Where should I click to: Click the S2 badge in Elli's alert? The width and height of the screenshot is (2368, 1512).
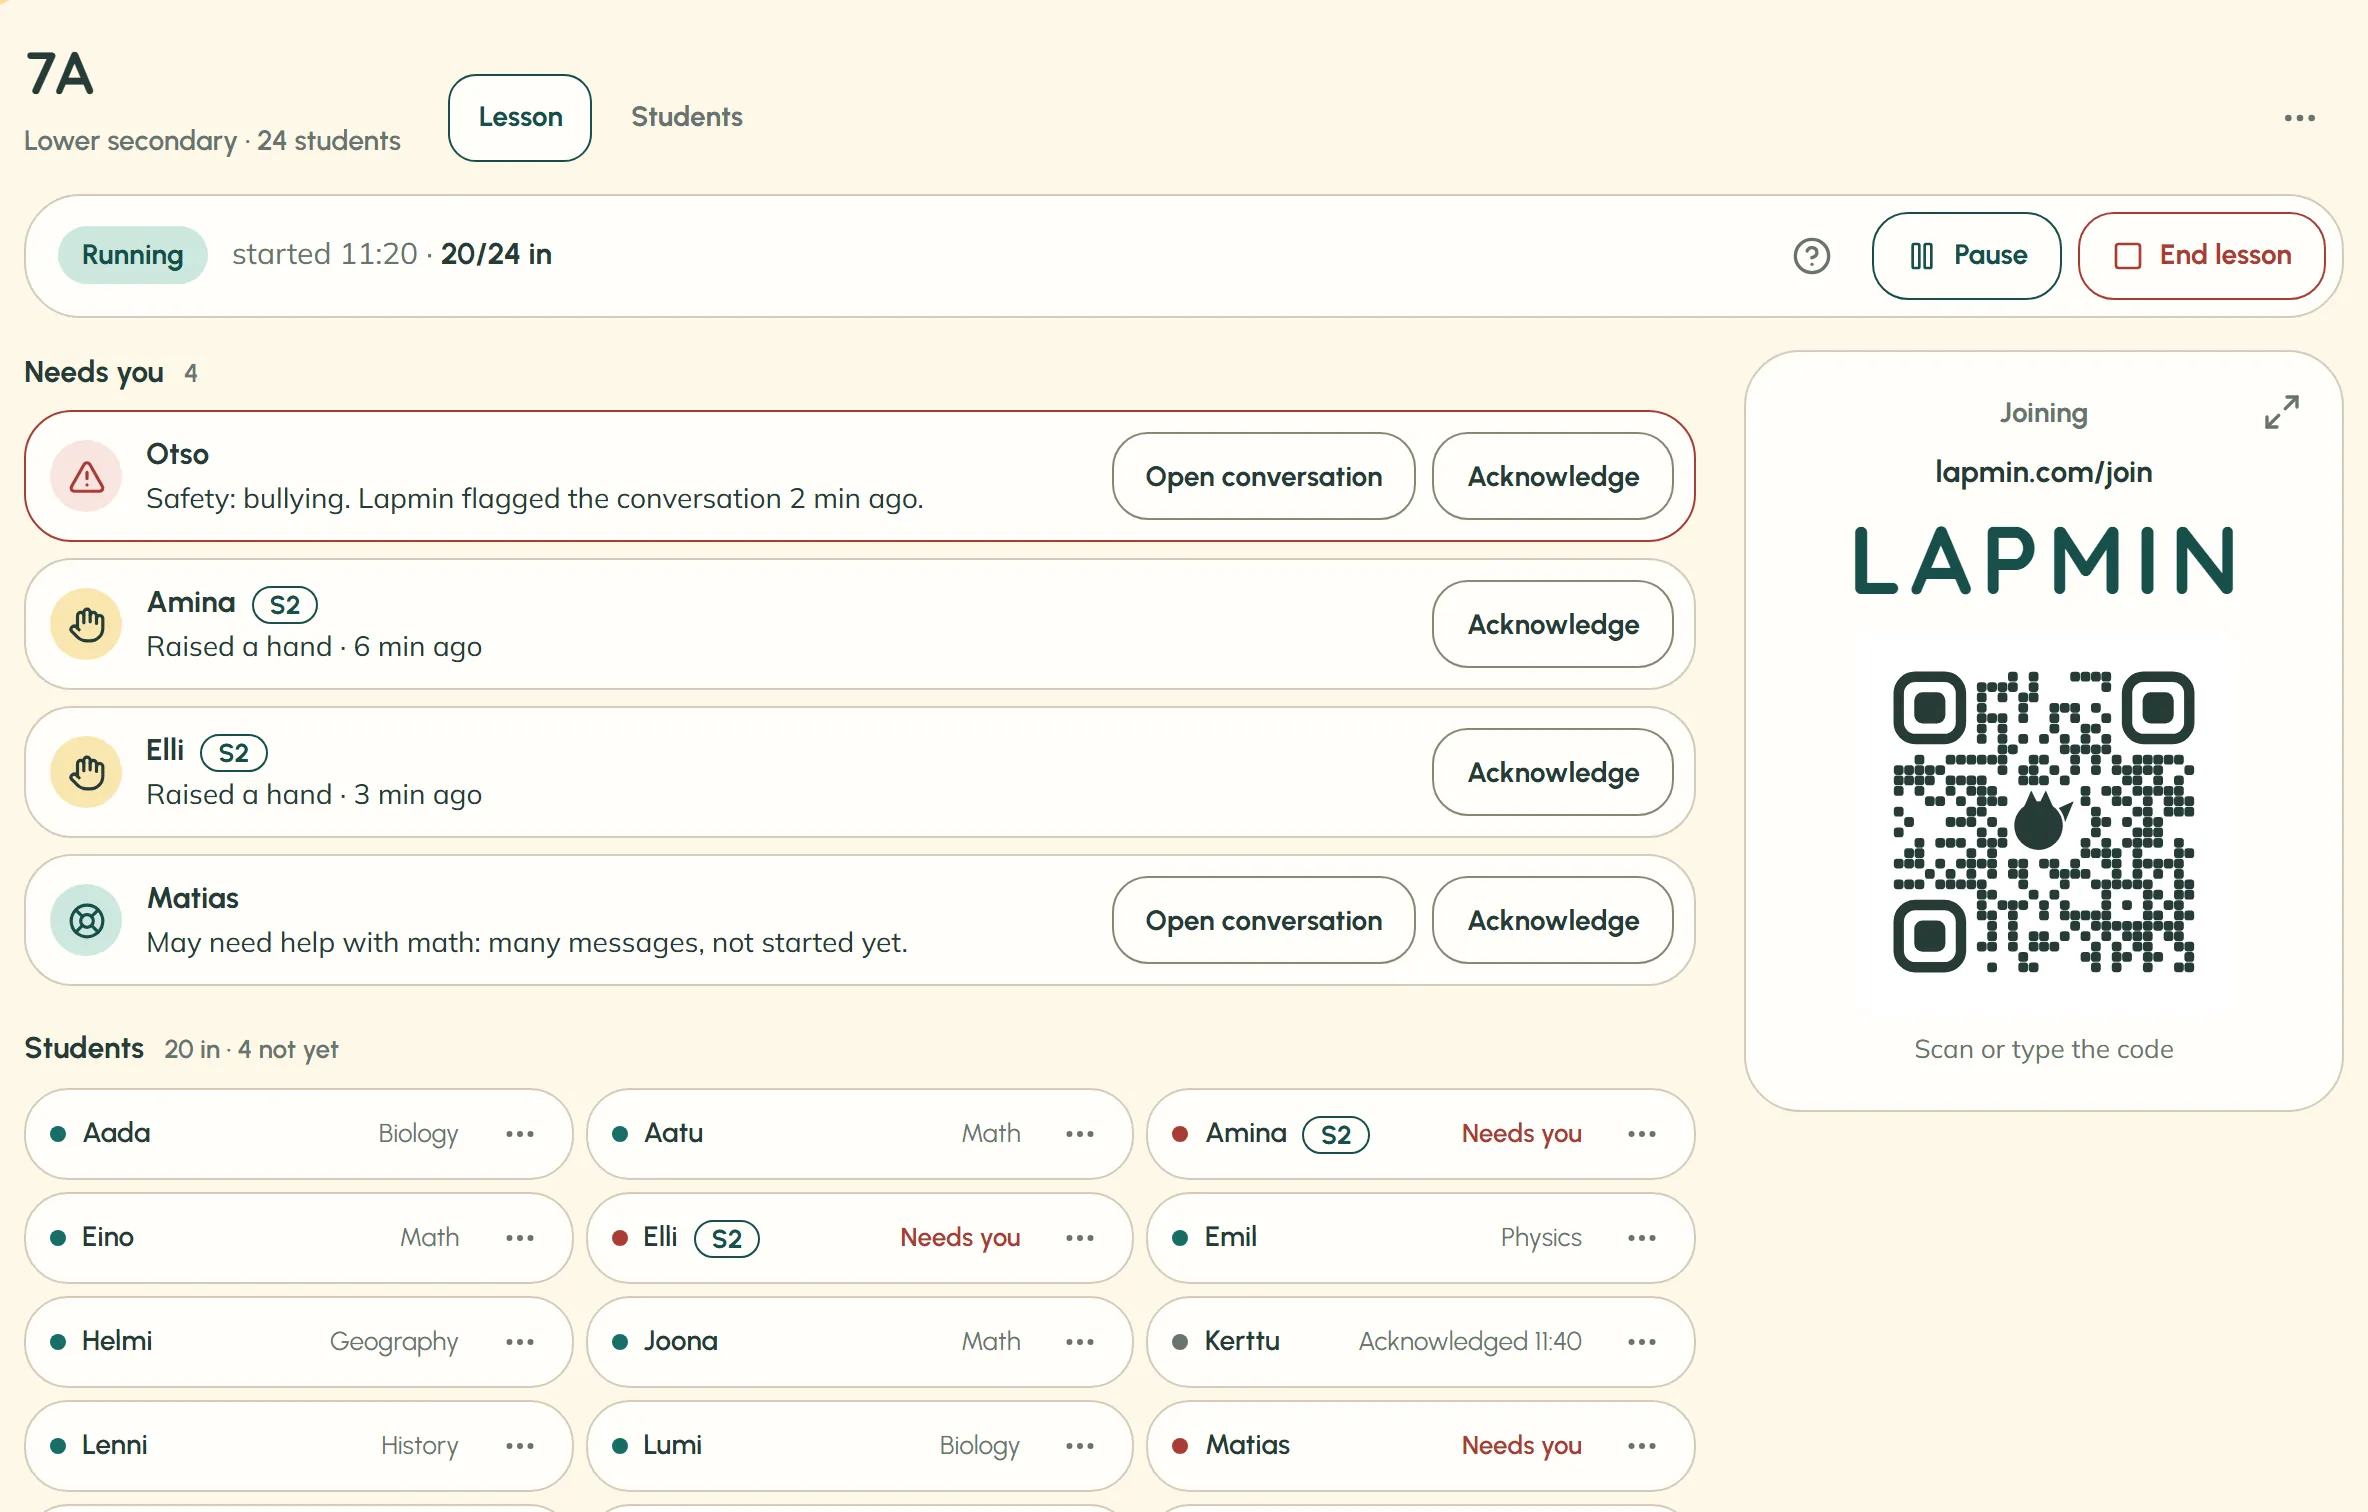click(x=234, y=753)
